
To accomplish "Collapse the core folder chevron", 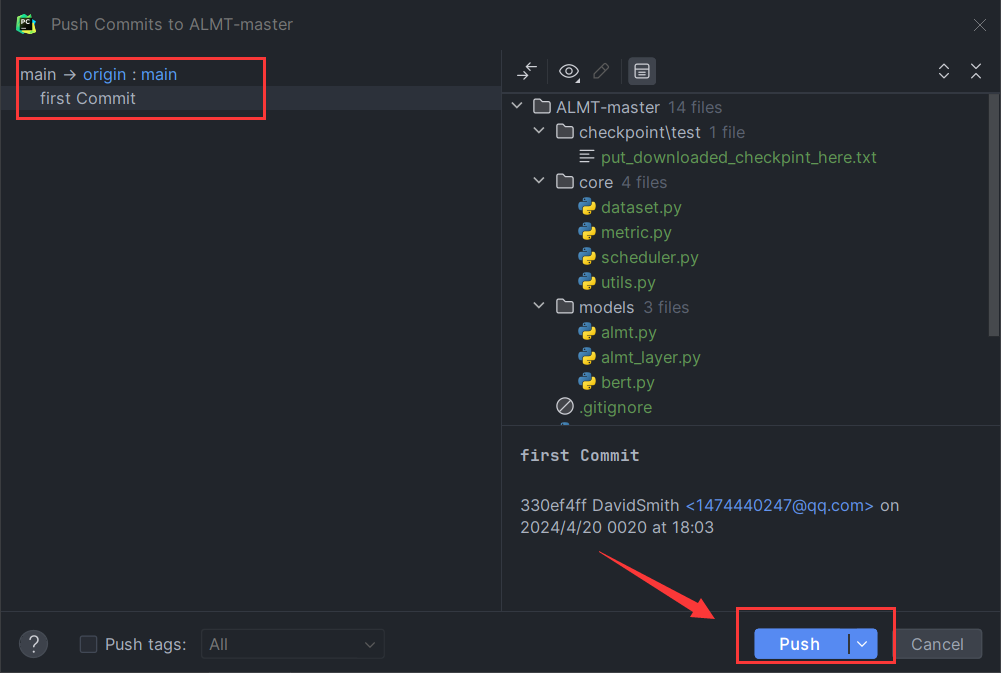I will point(539,181).
